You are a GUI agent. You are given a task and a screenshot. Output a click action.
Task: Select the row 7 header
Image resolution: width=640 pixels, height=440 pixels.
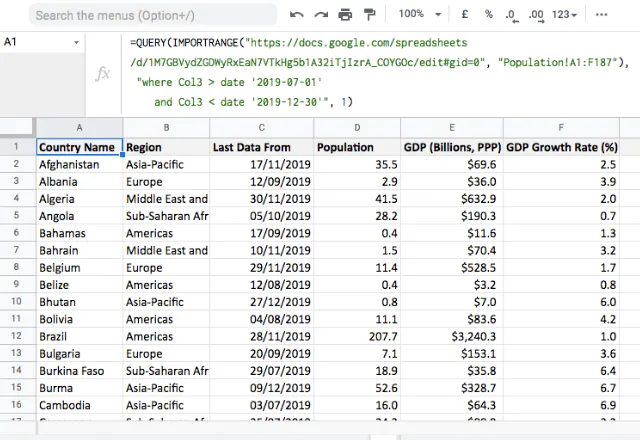click(17, 250)
